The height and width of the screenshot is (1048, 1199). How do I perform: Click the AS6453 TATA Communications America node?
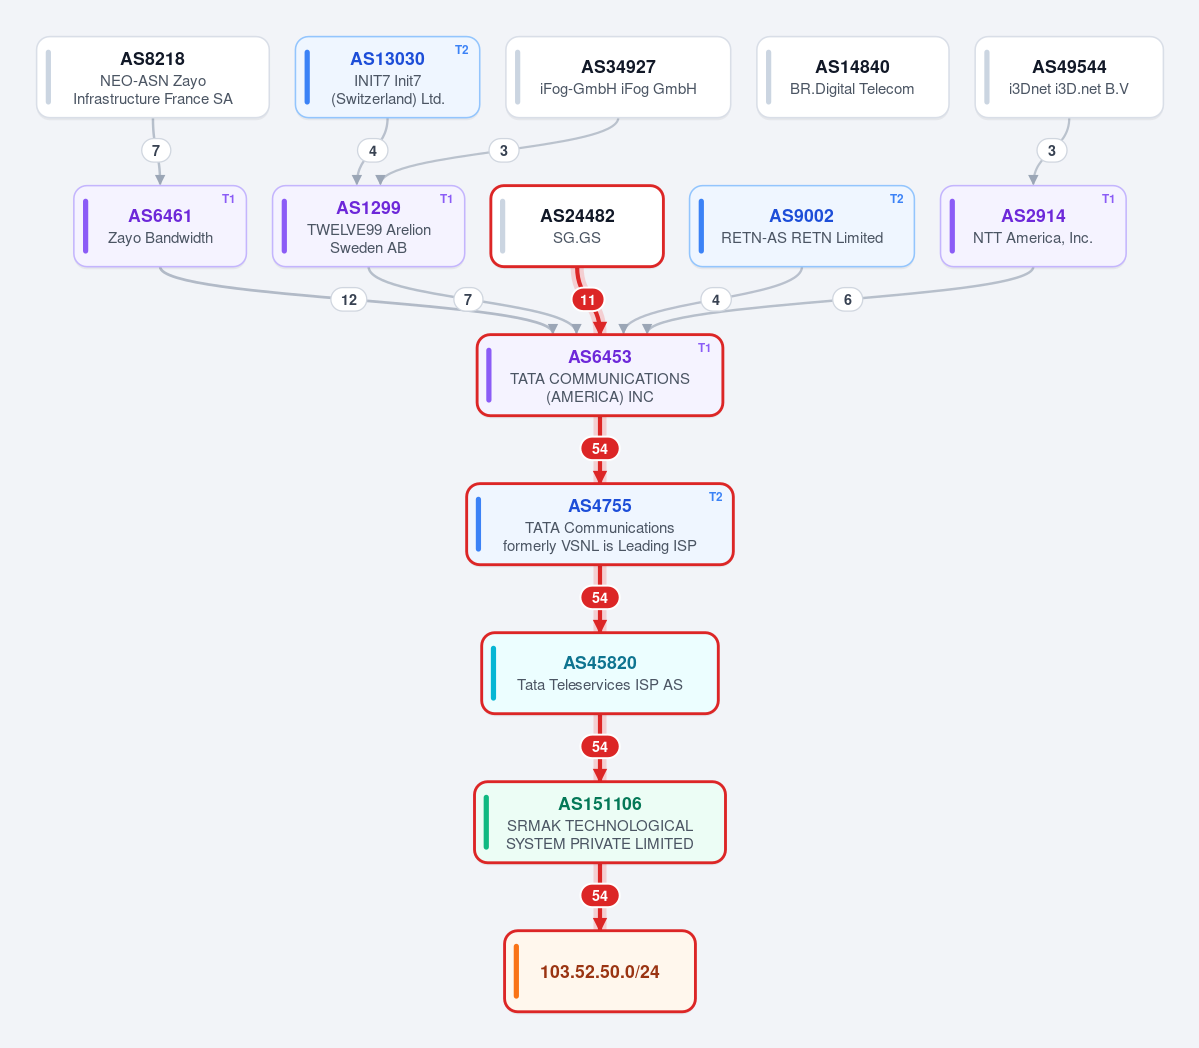pos(600,375)
